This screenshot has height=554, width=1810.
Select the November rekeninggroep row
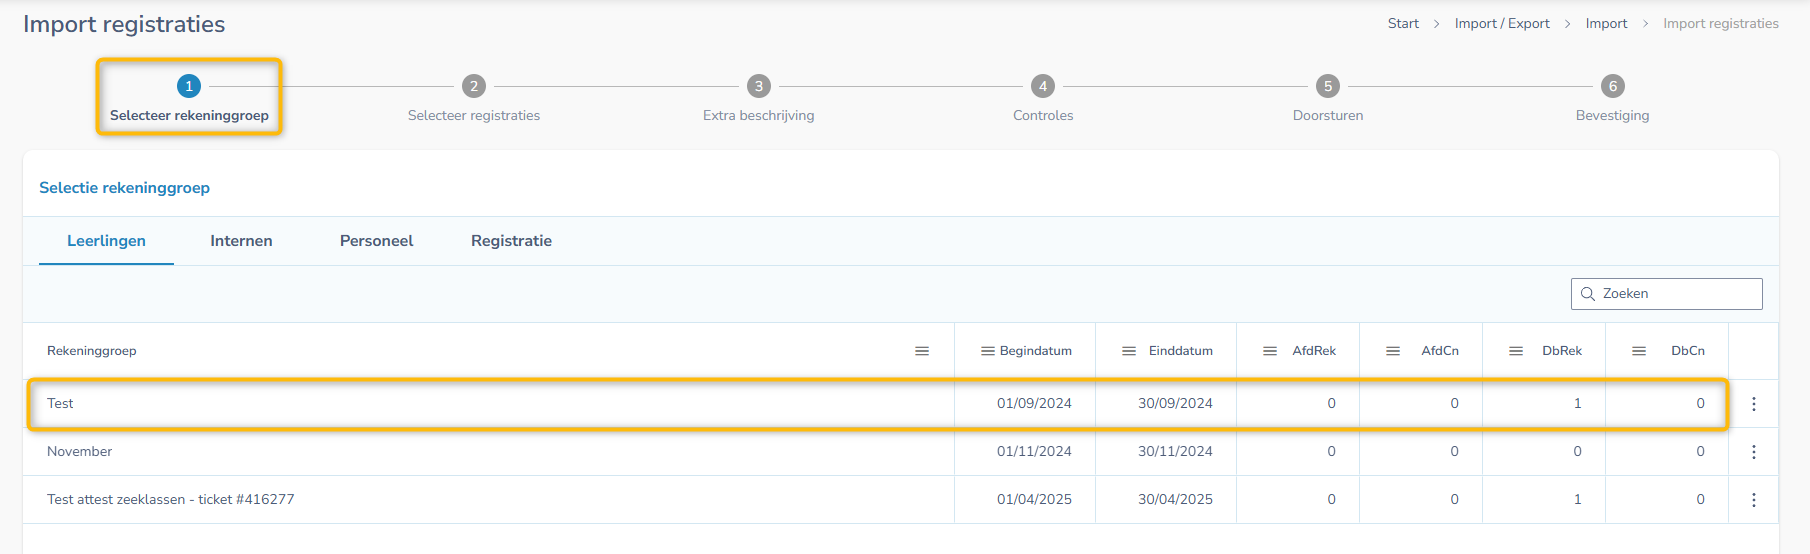click(x=80, y=452)
